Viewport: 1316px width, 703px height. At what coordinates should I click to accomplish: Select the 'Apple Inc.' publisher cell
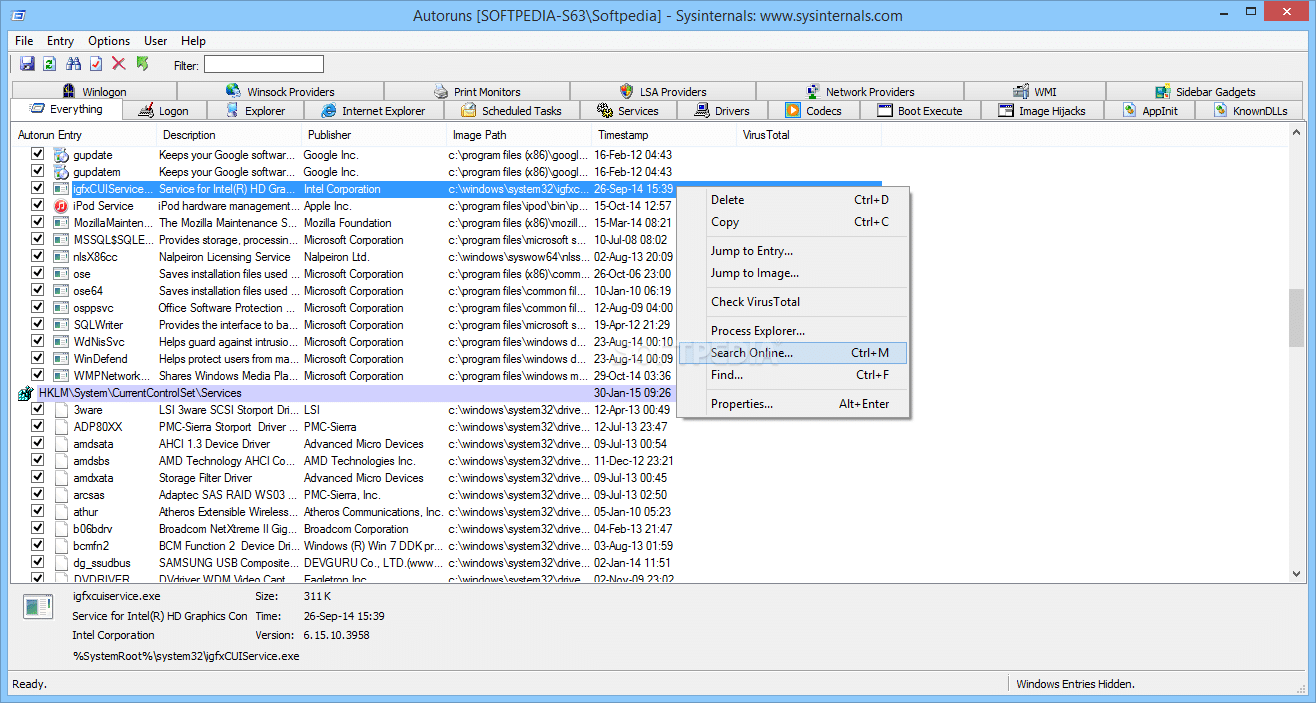pyautogui.click(x=328, y=206)
